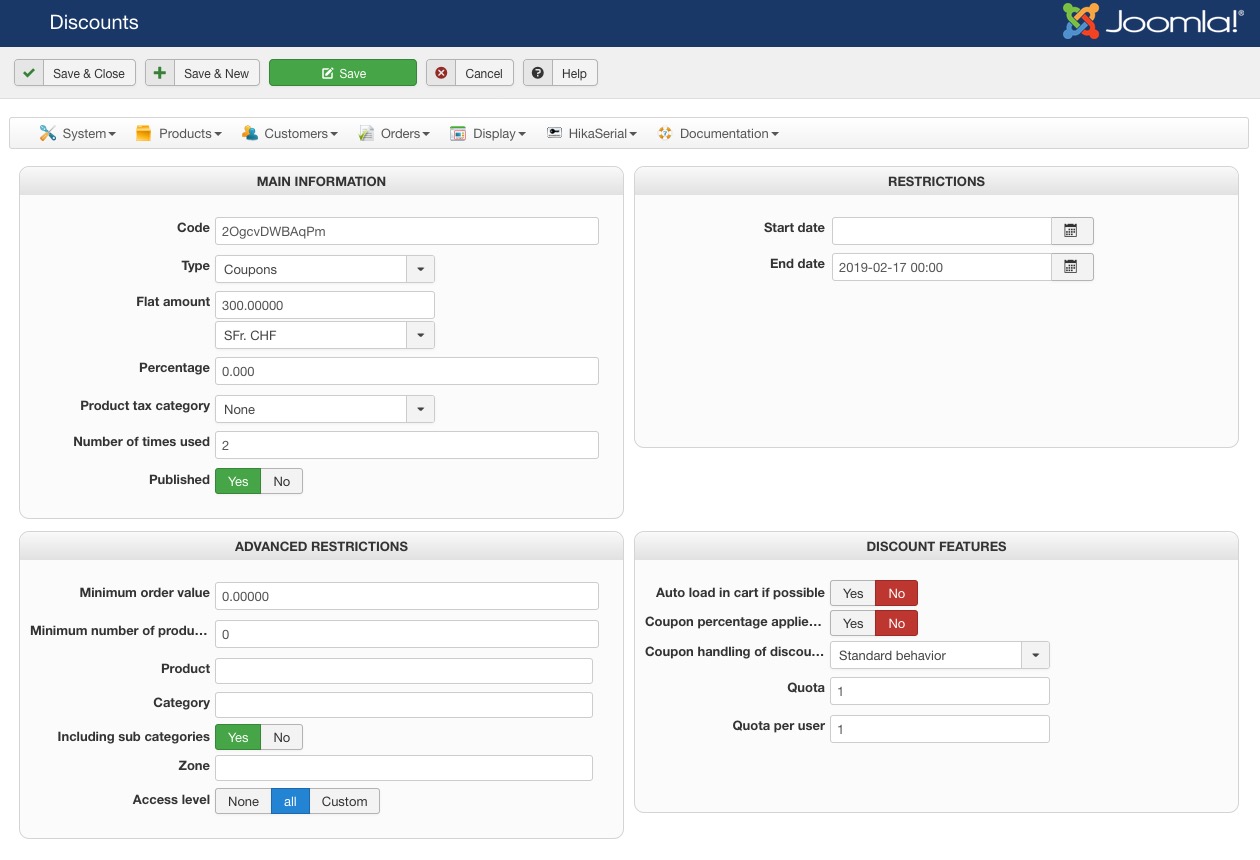This screenshot has width=1260, height=860.
Task: Click the Number of times used field
Action: coord(407,445)
